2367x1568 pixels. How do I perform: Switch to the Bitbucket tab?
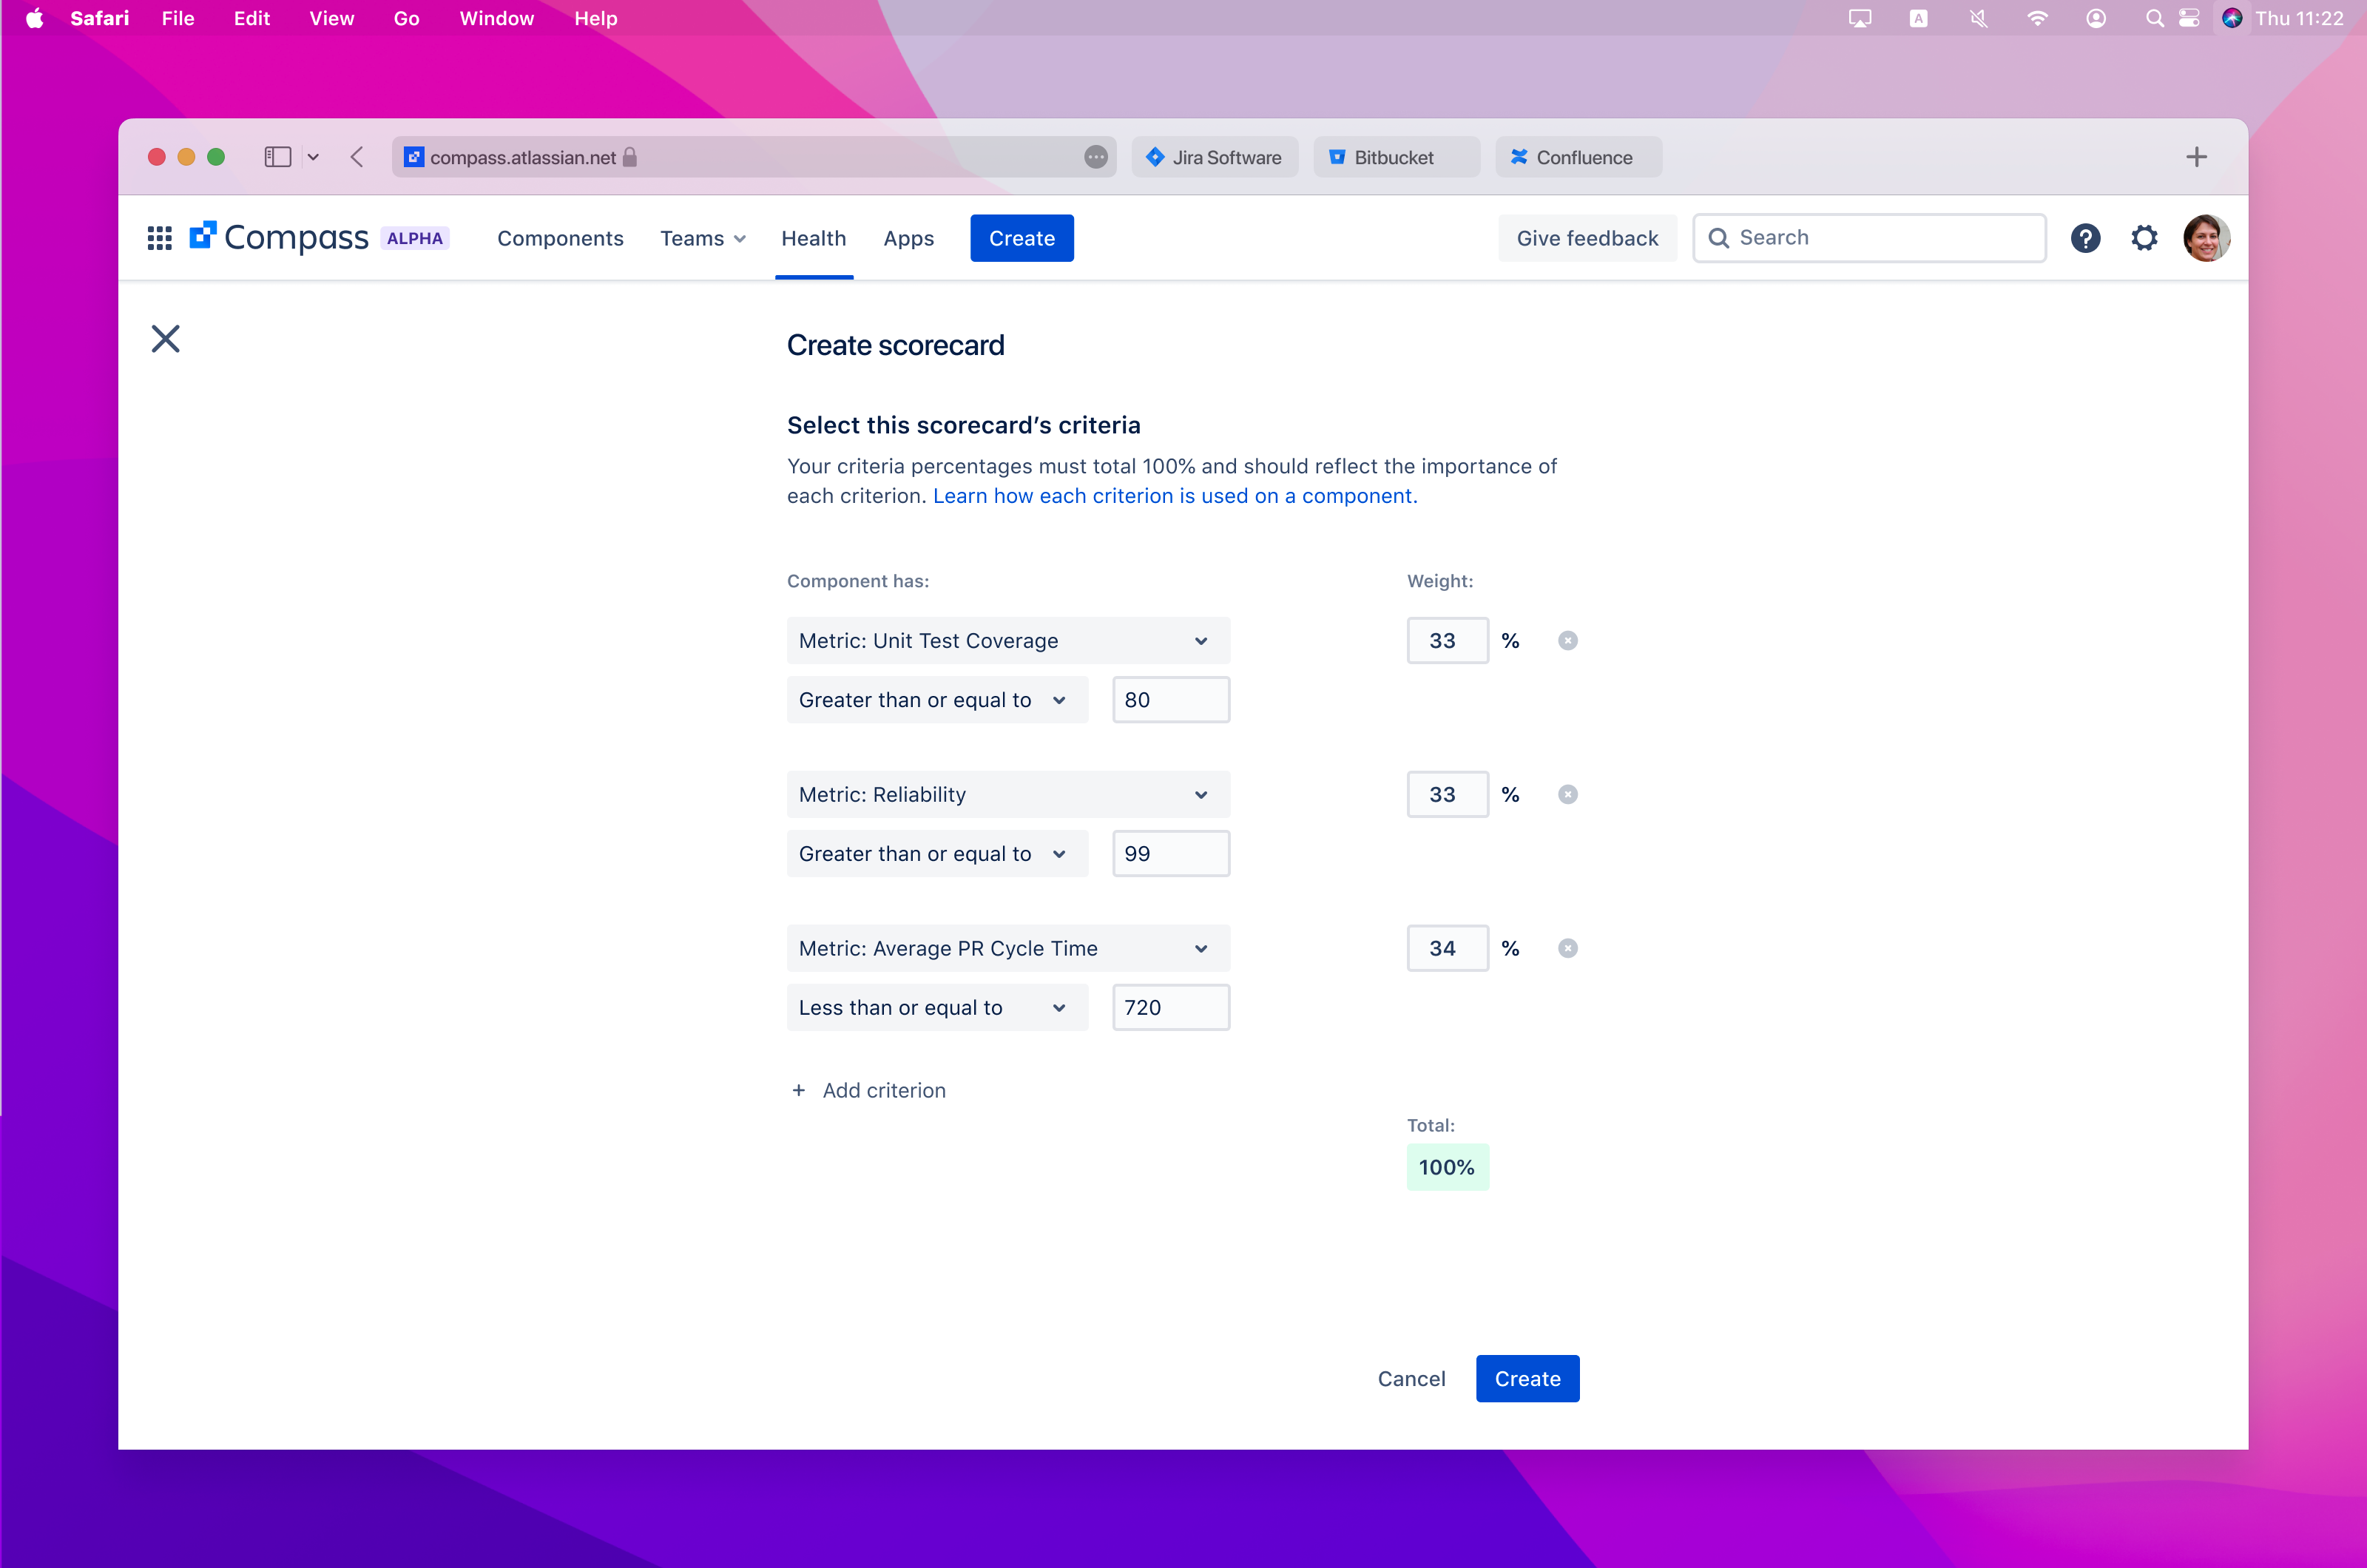click(1396, 157)
